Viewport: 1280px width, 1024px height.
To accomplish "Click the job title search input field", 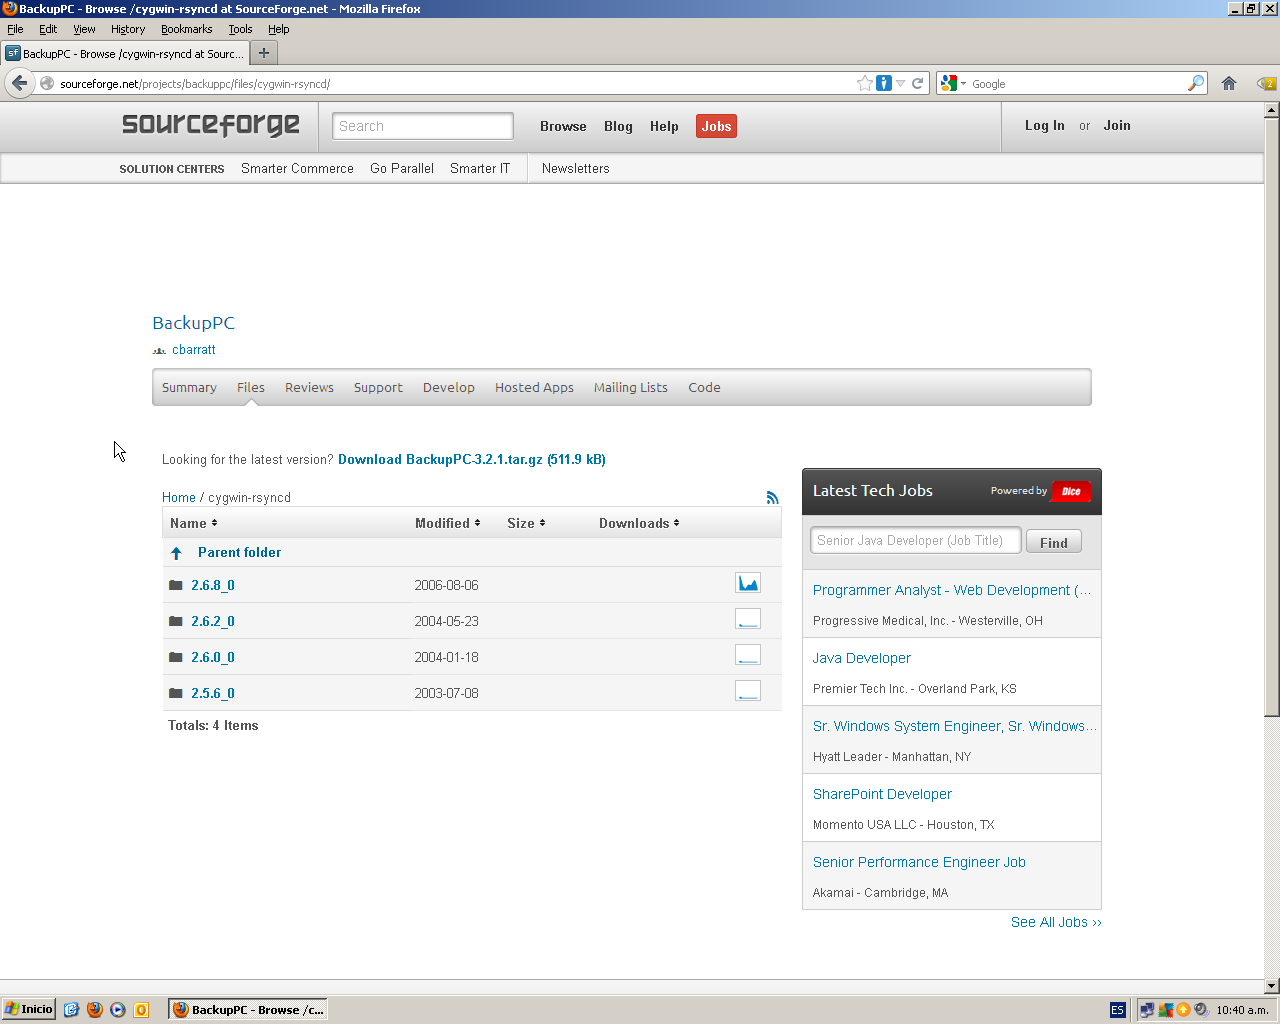I will click(914, 540).
